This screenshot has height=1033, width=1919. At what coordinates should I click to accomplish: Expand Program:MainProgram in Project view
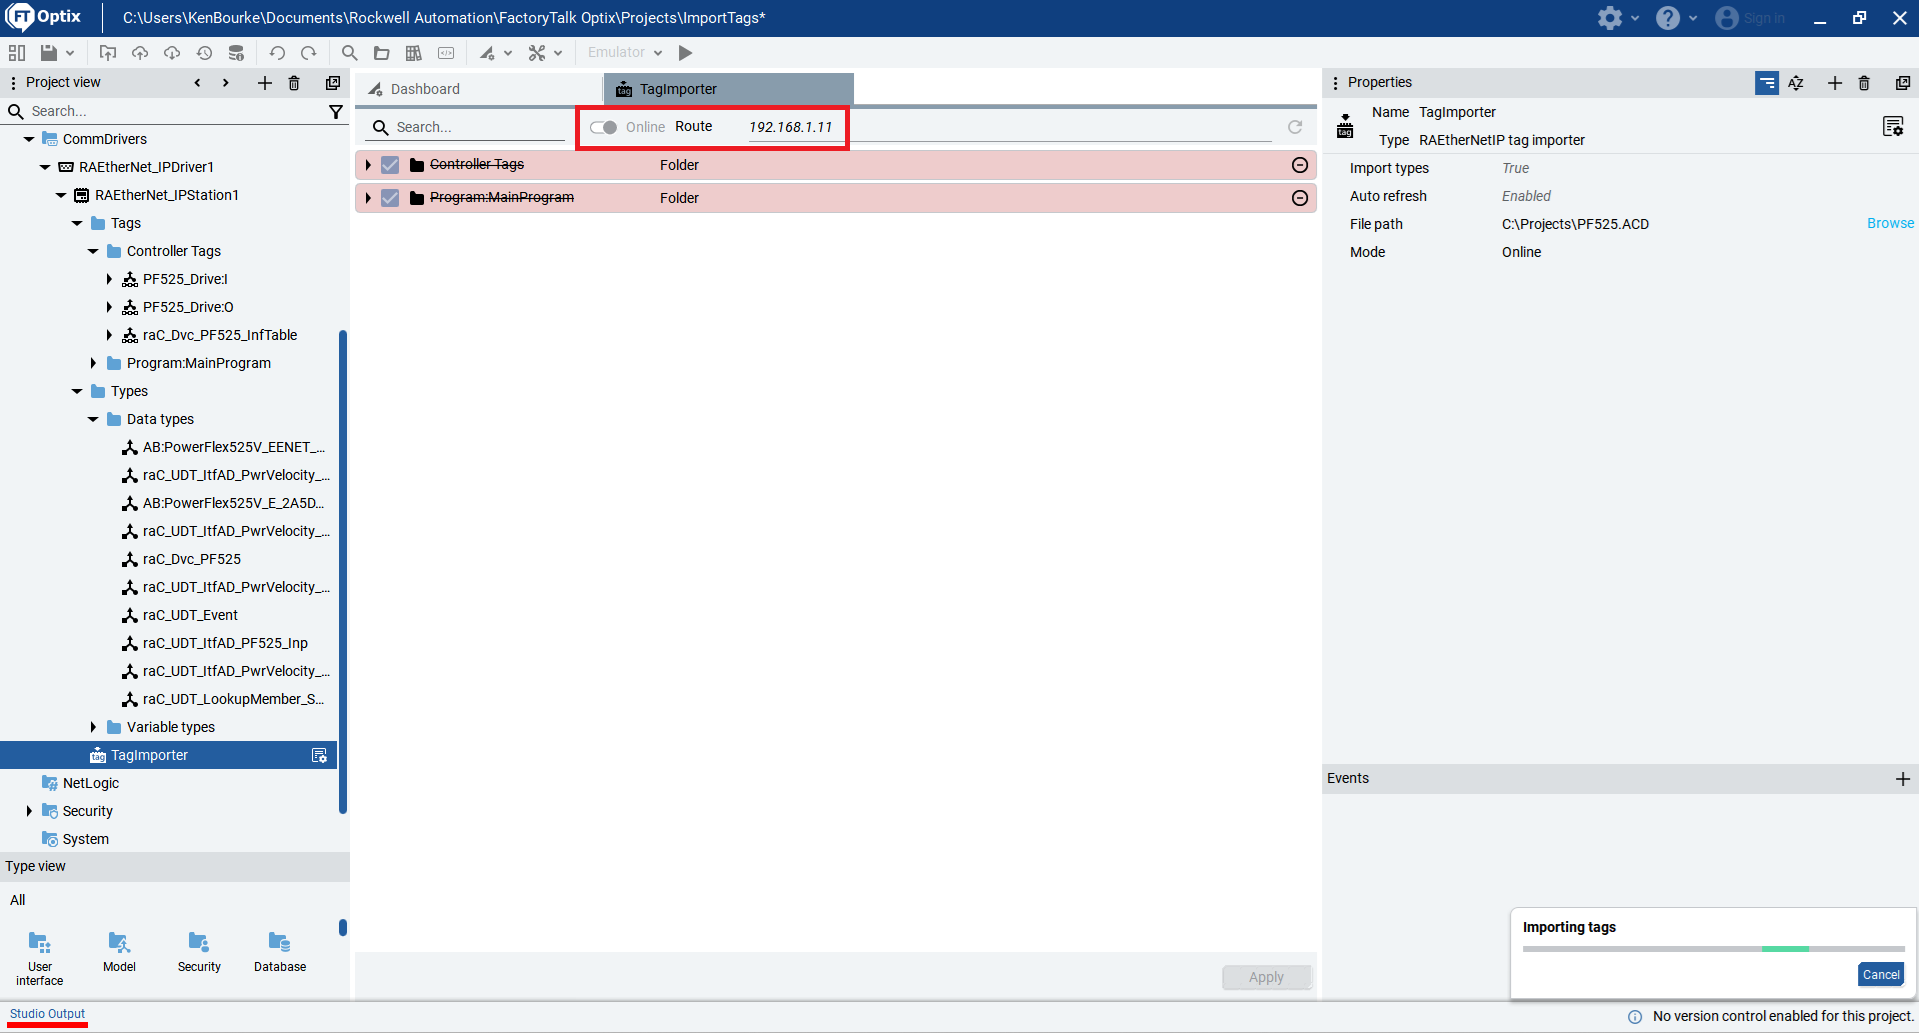pos(93,363)
